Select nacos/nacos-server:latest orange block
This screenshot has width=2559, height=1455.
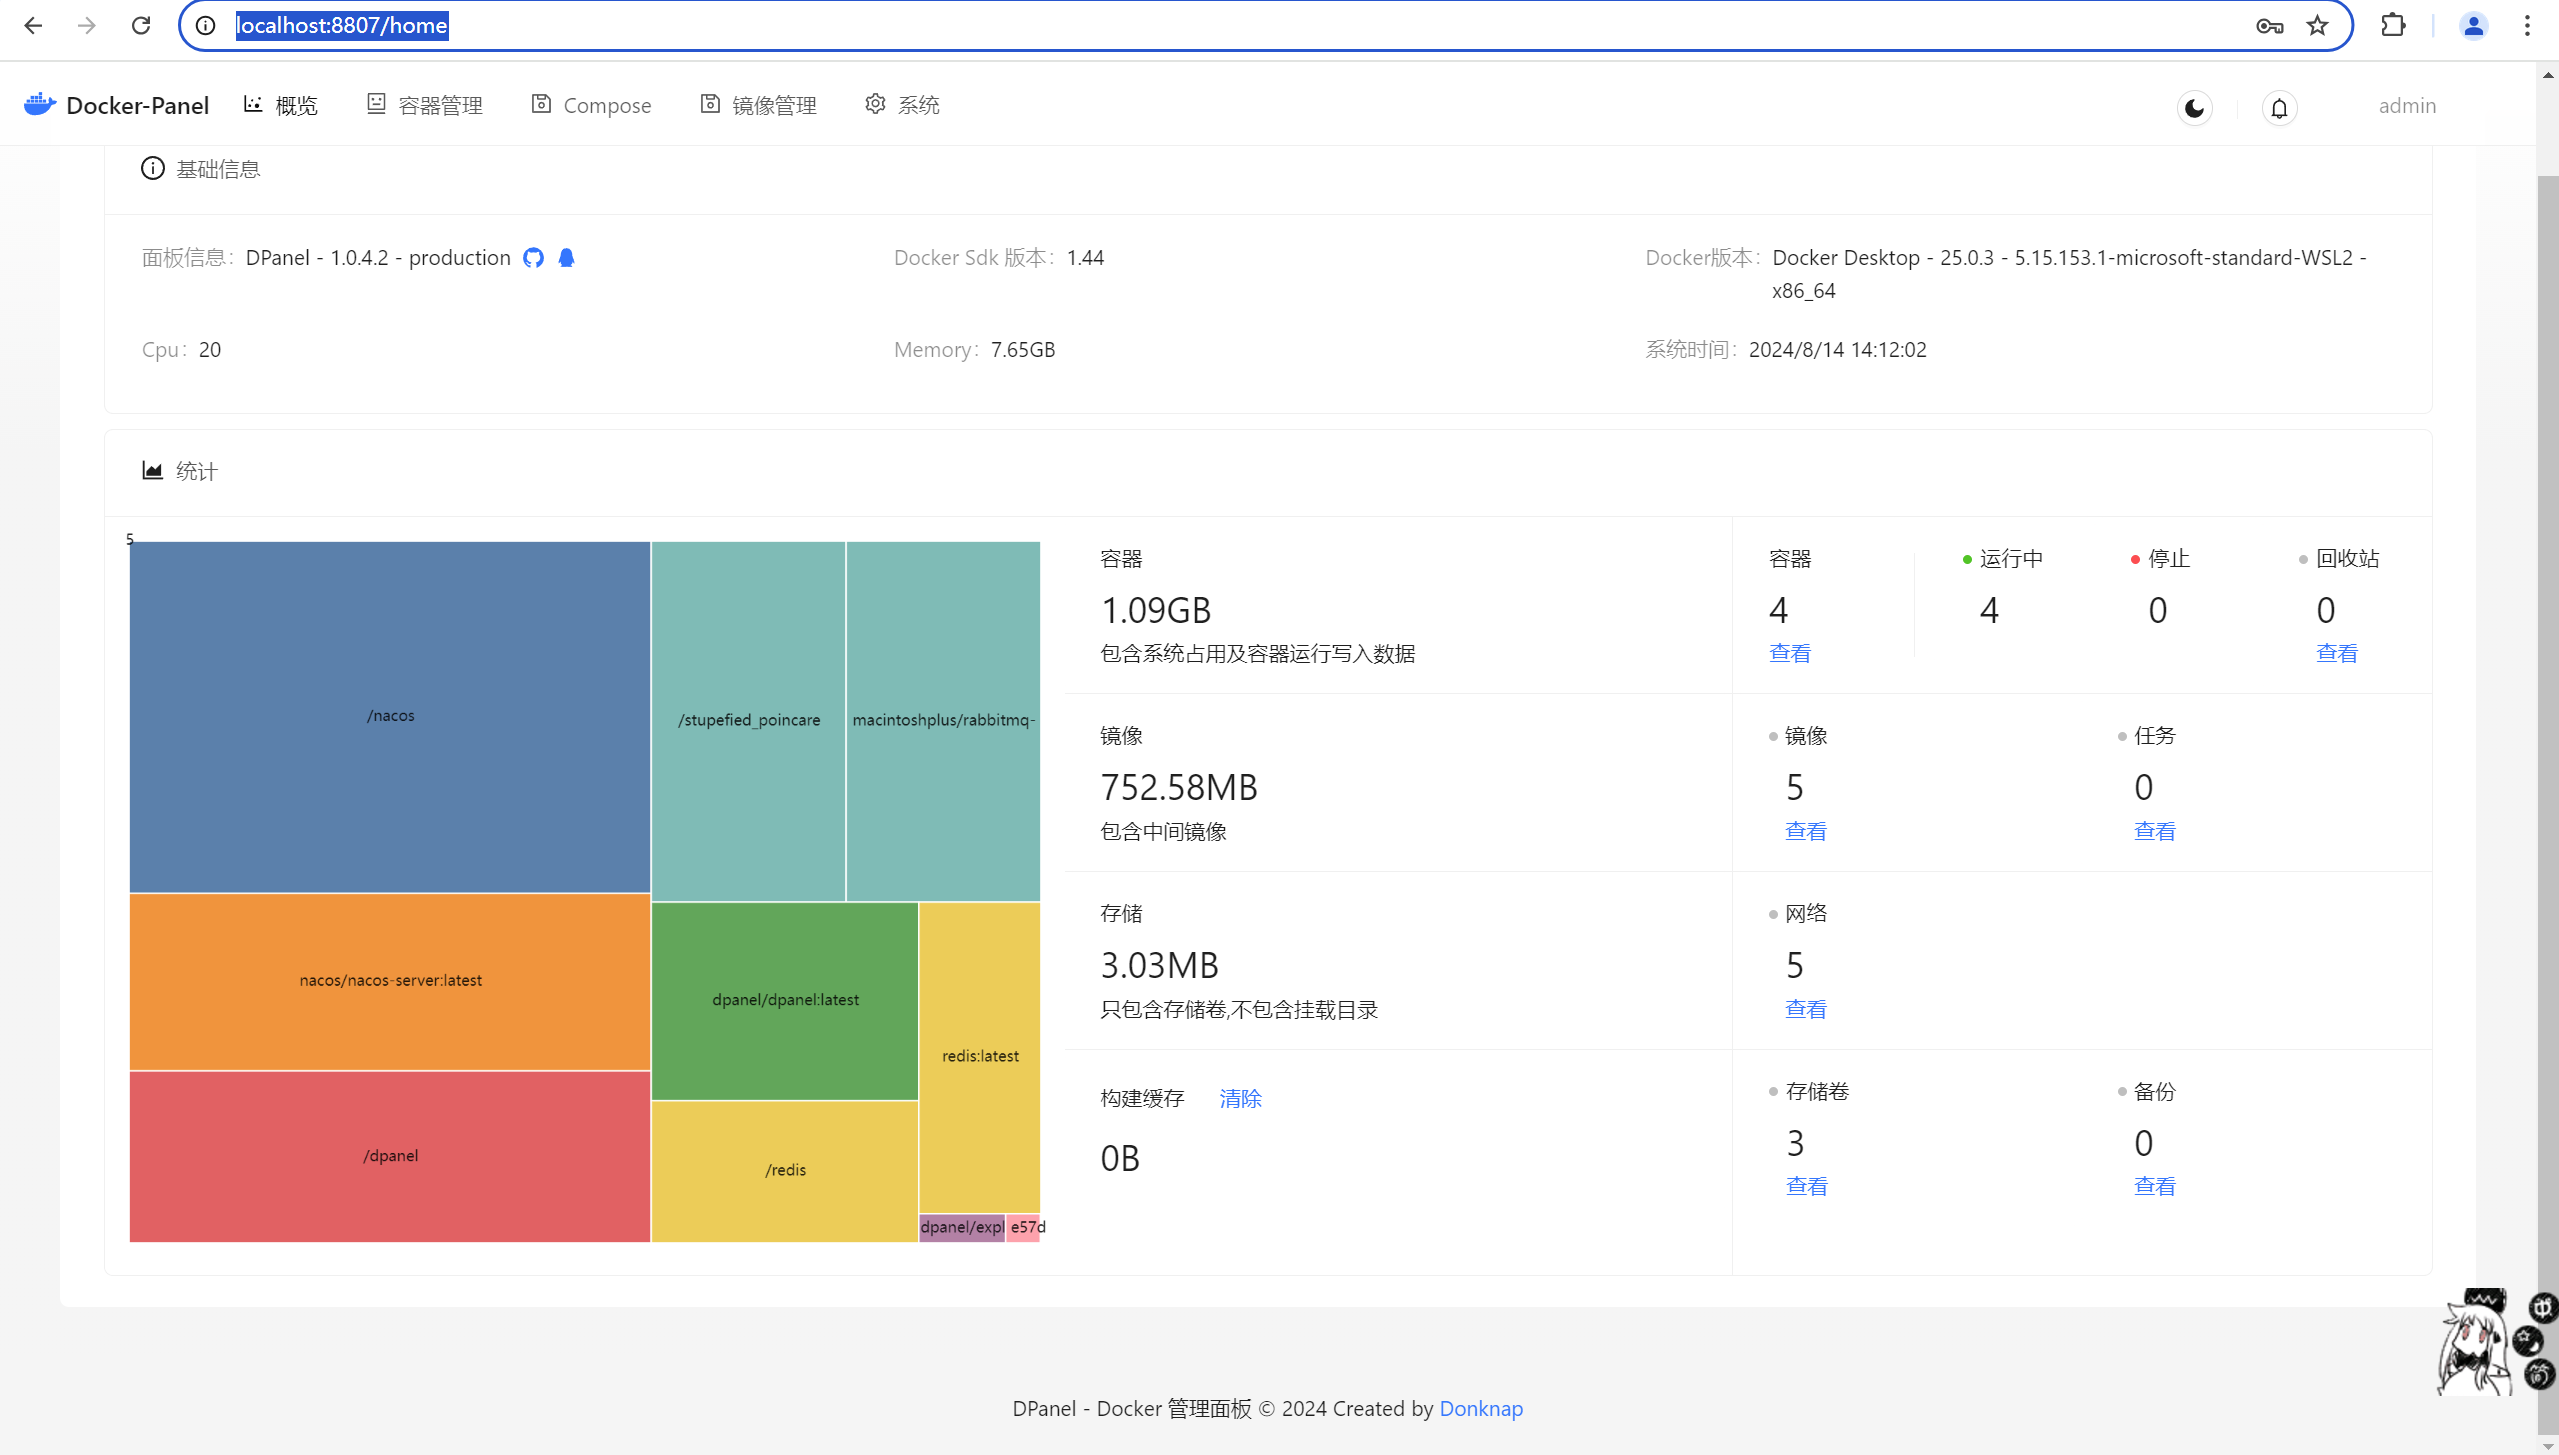(x=390, y=982)
